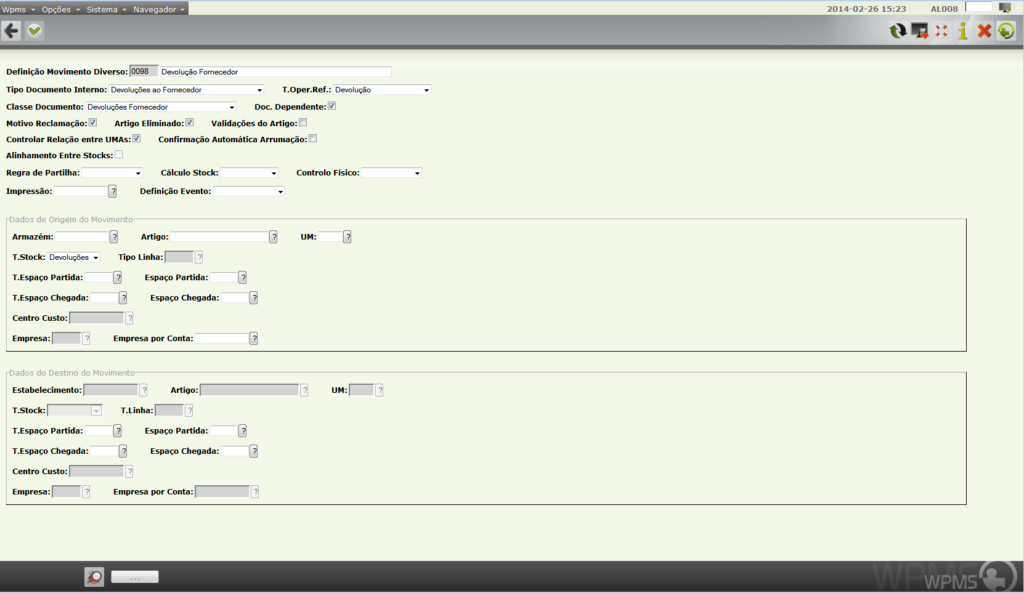Screen dimensions: 1024x593
Task: Open lookup for destination Espaço Chegada
Action: 253,451
